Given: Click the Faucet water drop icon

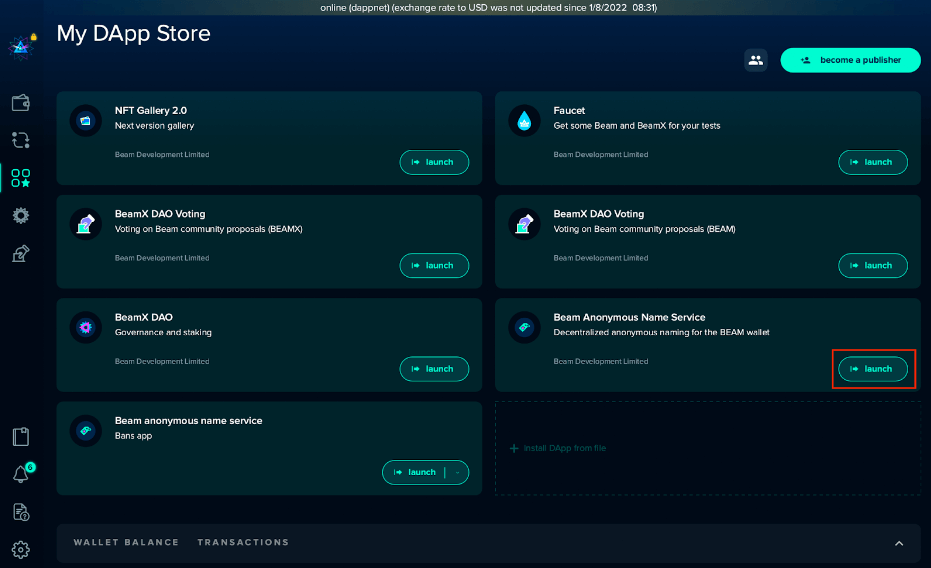Looking at the screenshot, I should click(x=524, y=121).
